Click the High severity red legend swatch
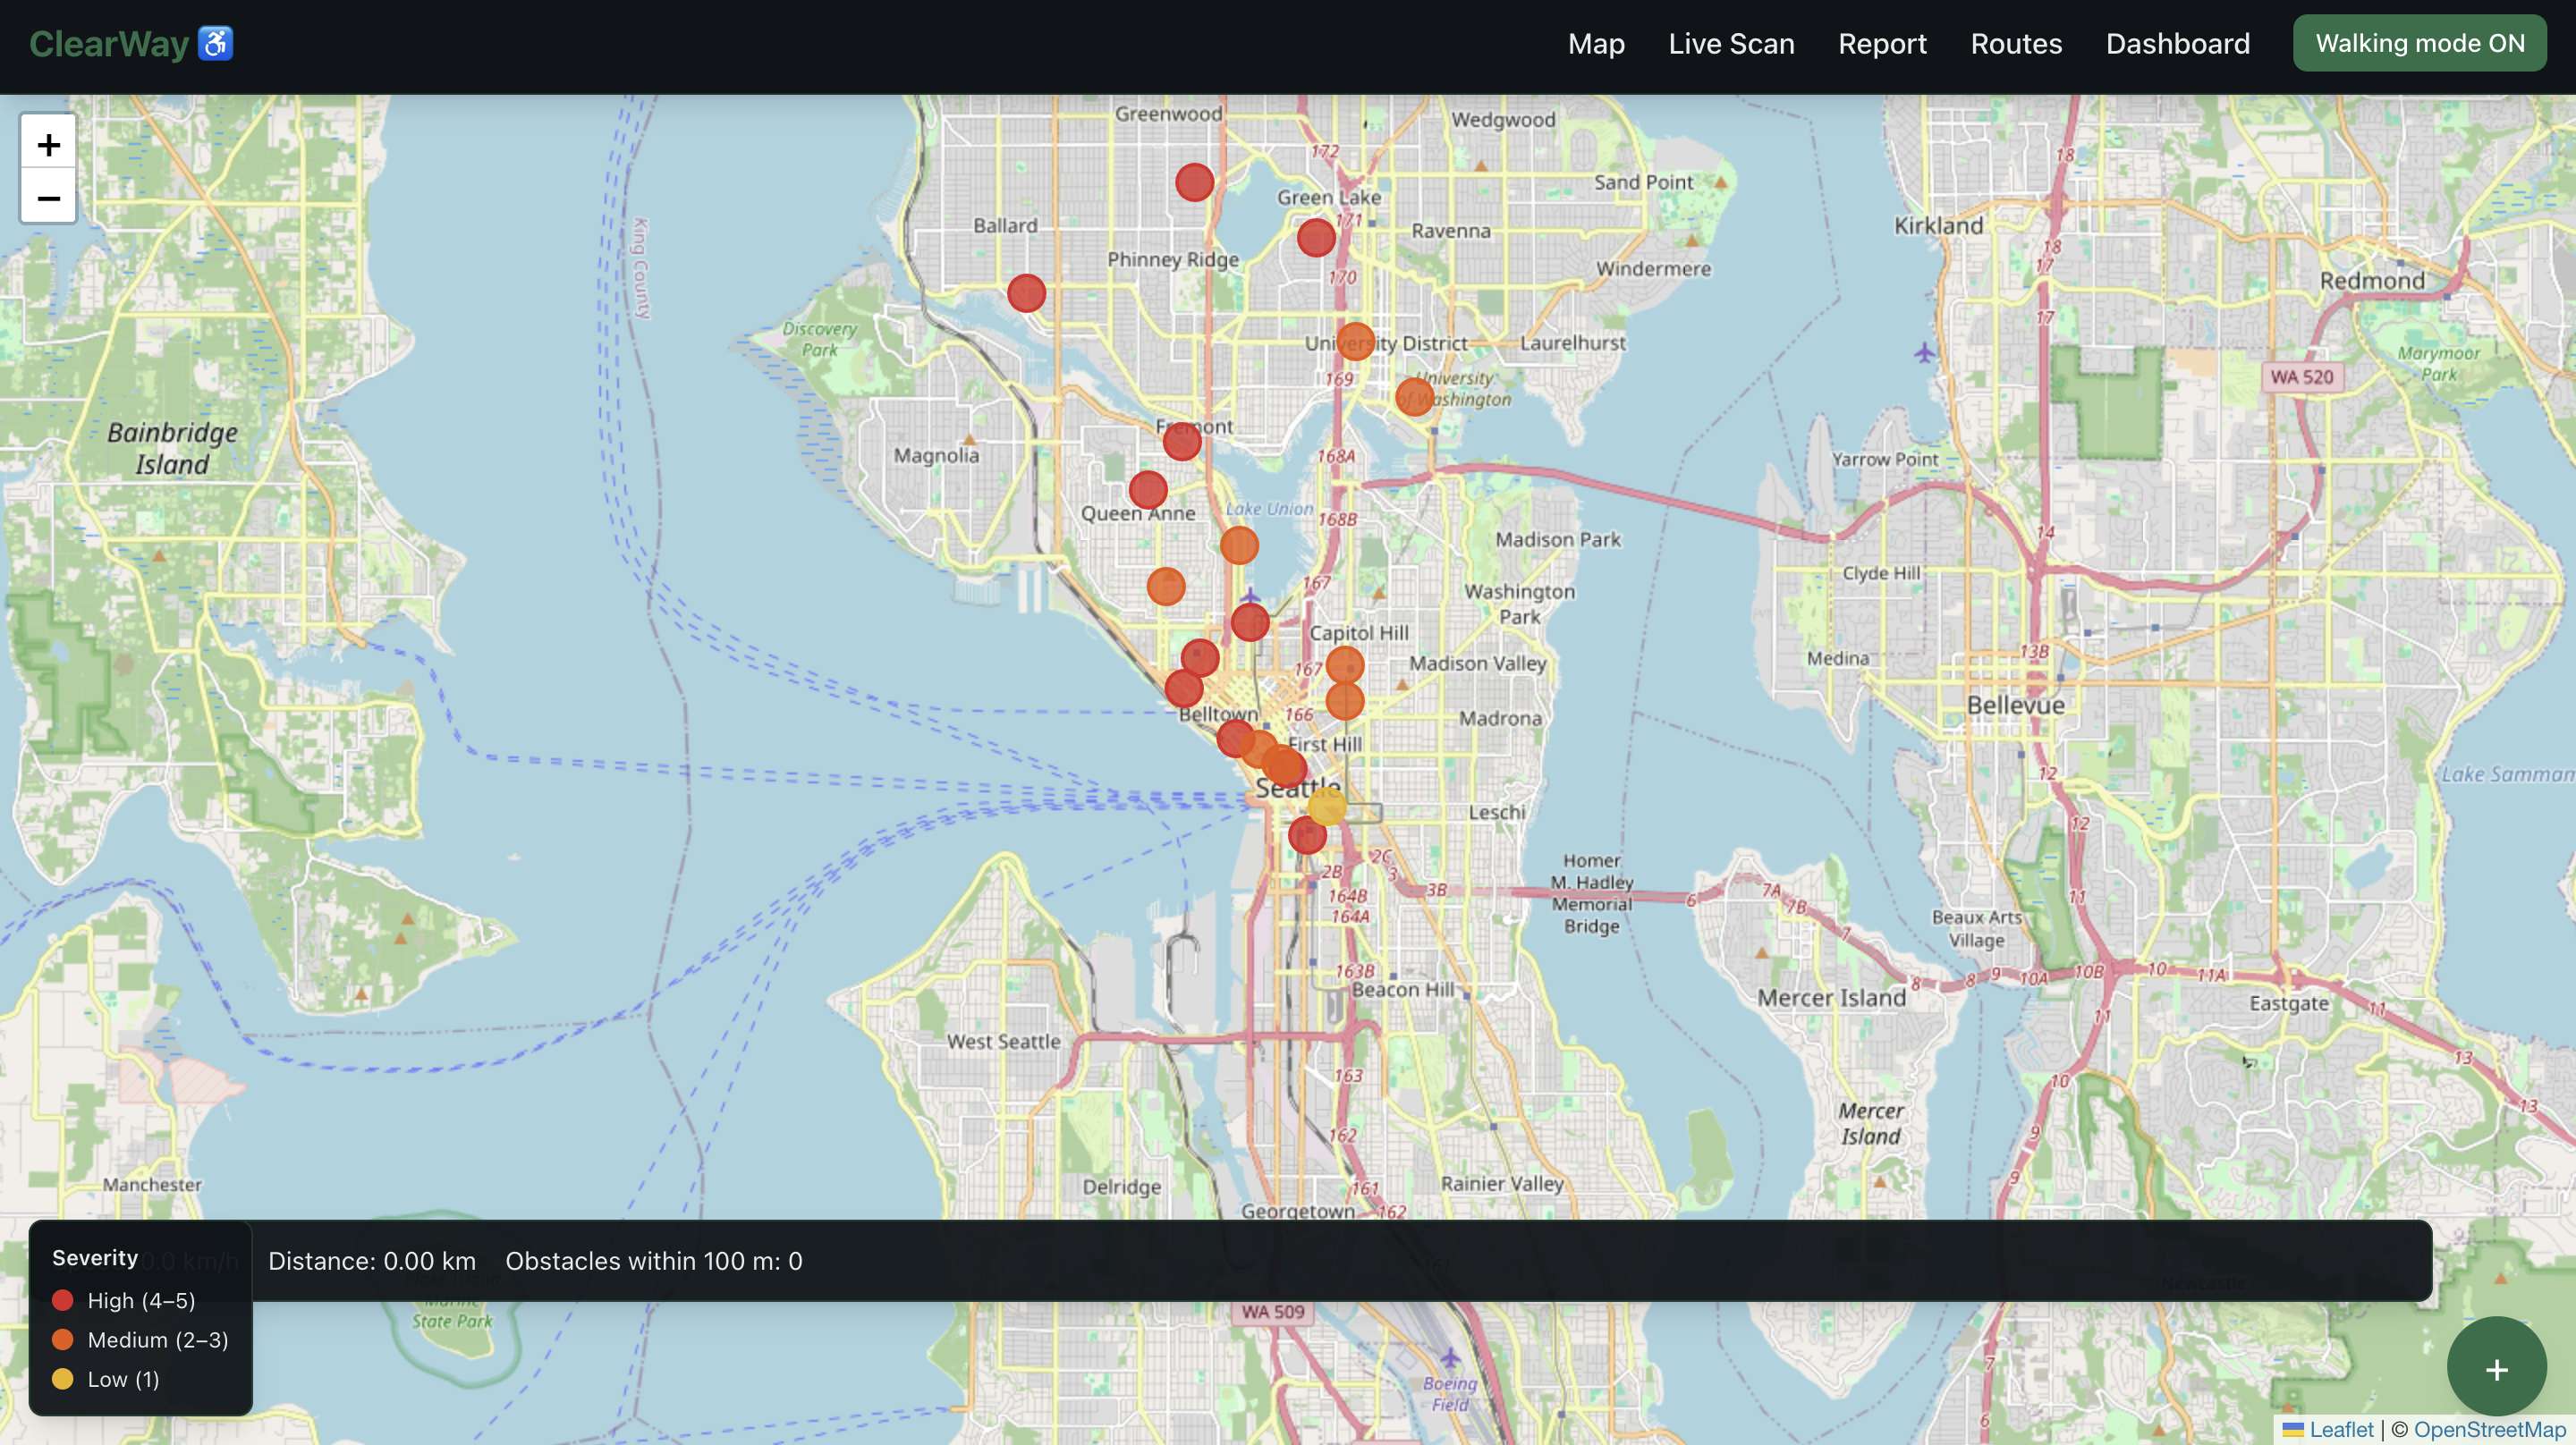 pos(62,1300)
